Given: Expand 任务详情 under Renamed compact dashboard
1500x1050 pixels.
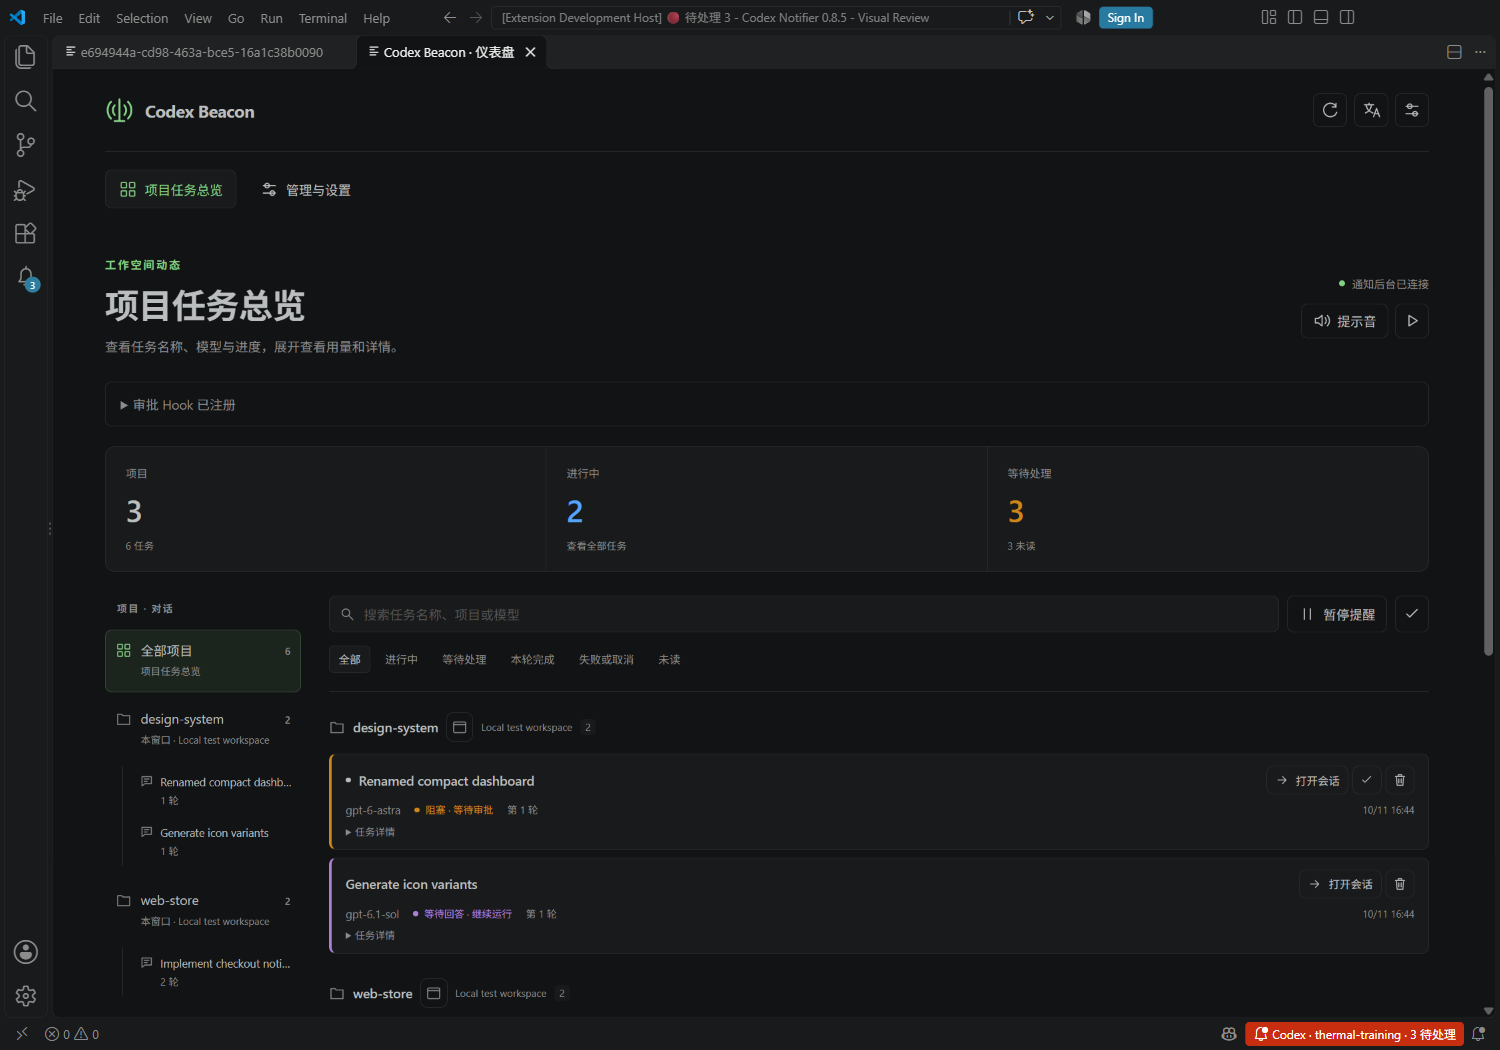Looking at the screenshot, I should 370,832.
